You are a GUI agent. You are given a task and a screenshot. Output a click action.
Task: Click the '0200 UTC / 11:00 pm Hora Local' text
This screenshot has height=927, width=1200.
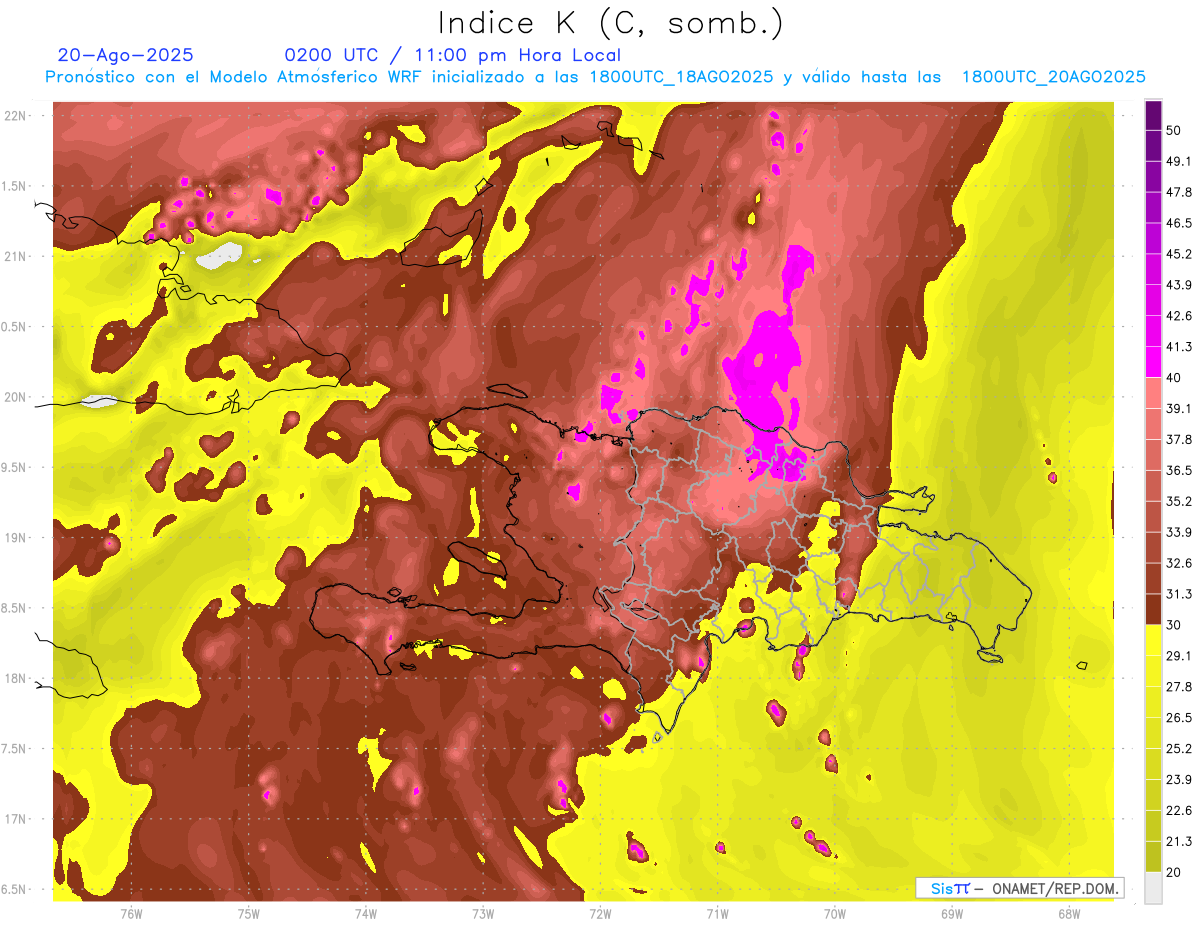(x=452, y=56)
